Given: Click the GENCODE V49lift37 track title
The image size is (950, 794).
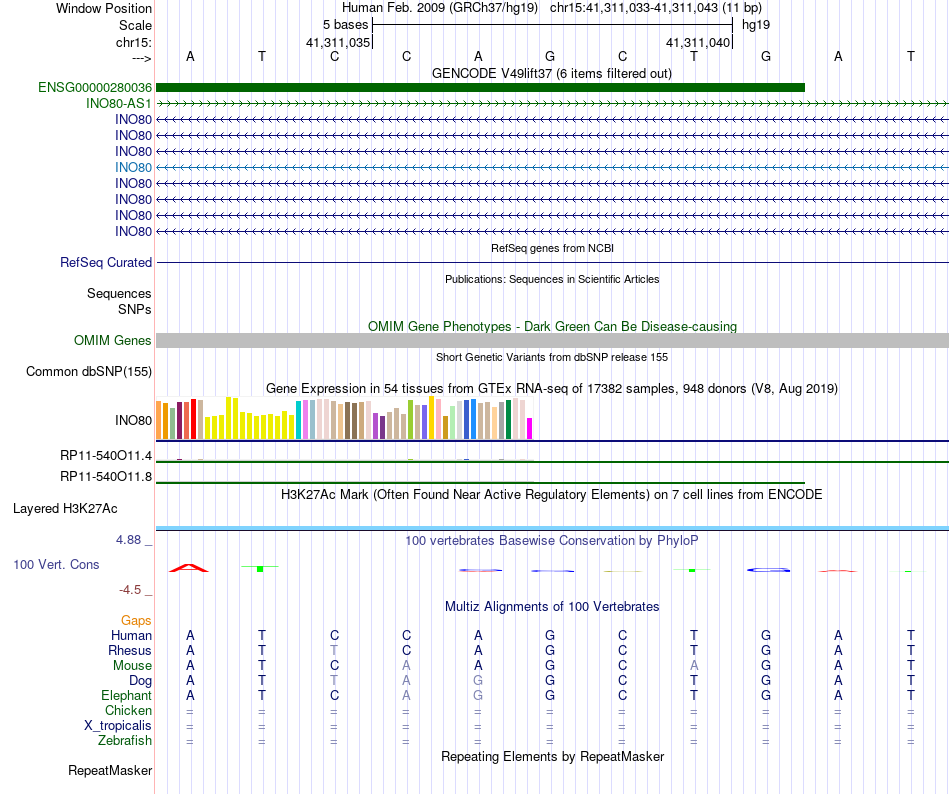Looking at the screenshot, I should tap(551, 73).
